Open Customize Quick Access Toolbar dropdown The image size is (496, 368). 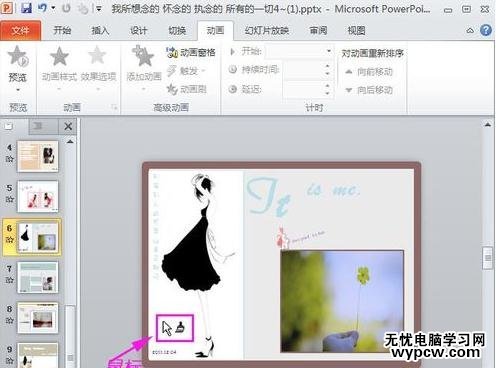(98, 9)
